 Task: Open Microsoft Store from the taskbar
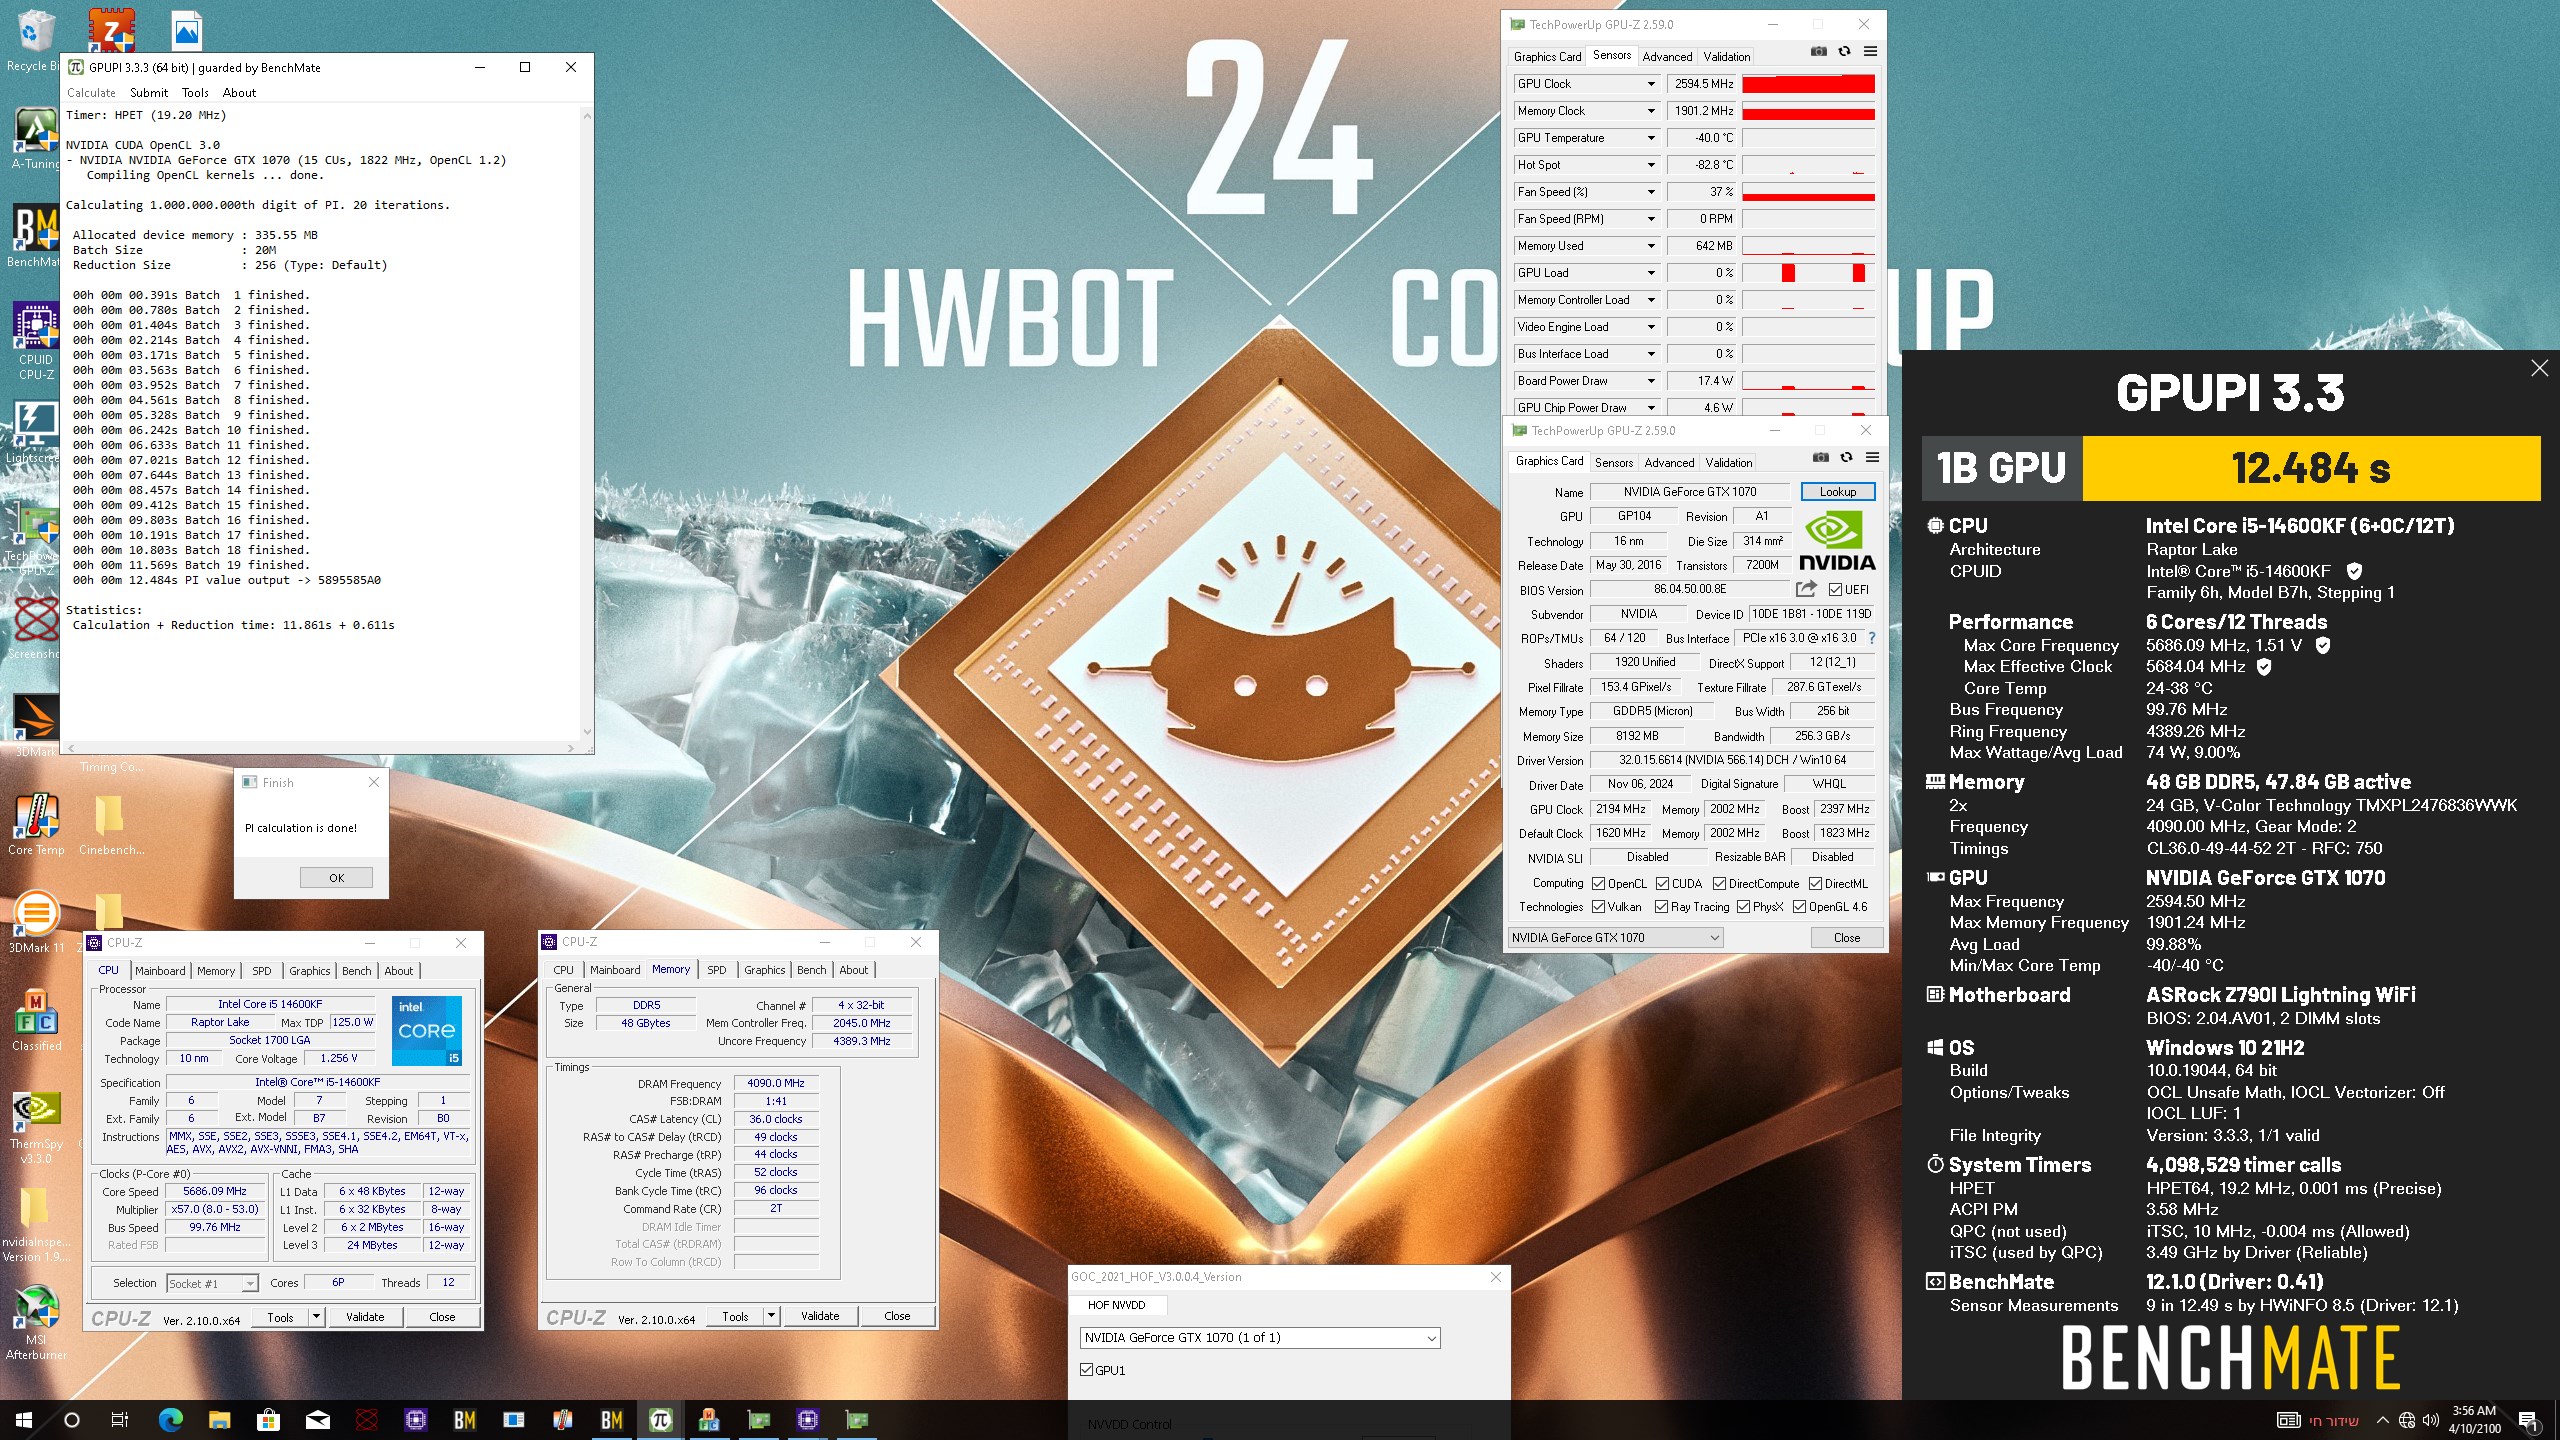[x=268, y=1420]
